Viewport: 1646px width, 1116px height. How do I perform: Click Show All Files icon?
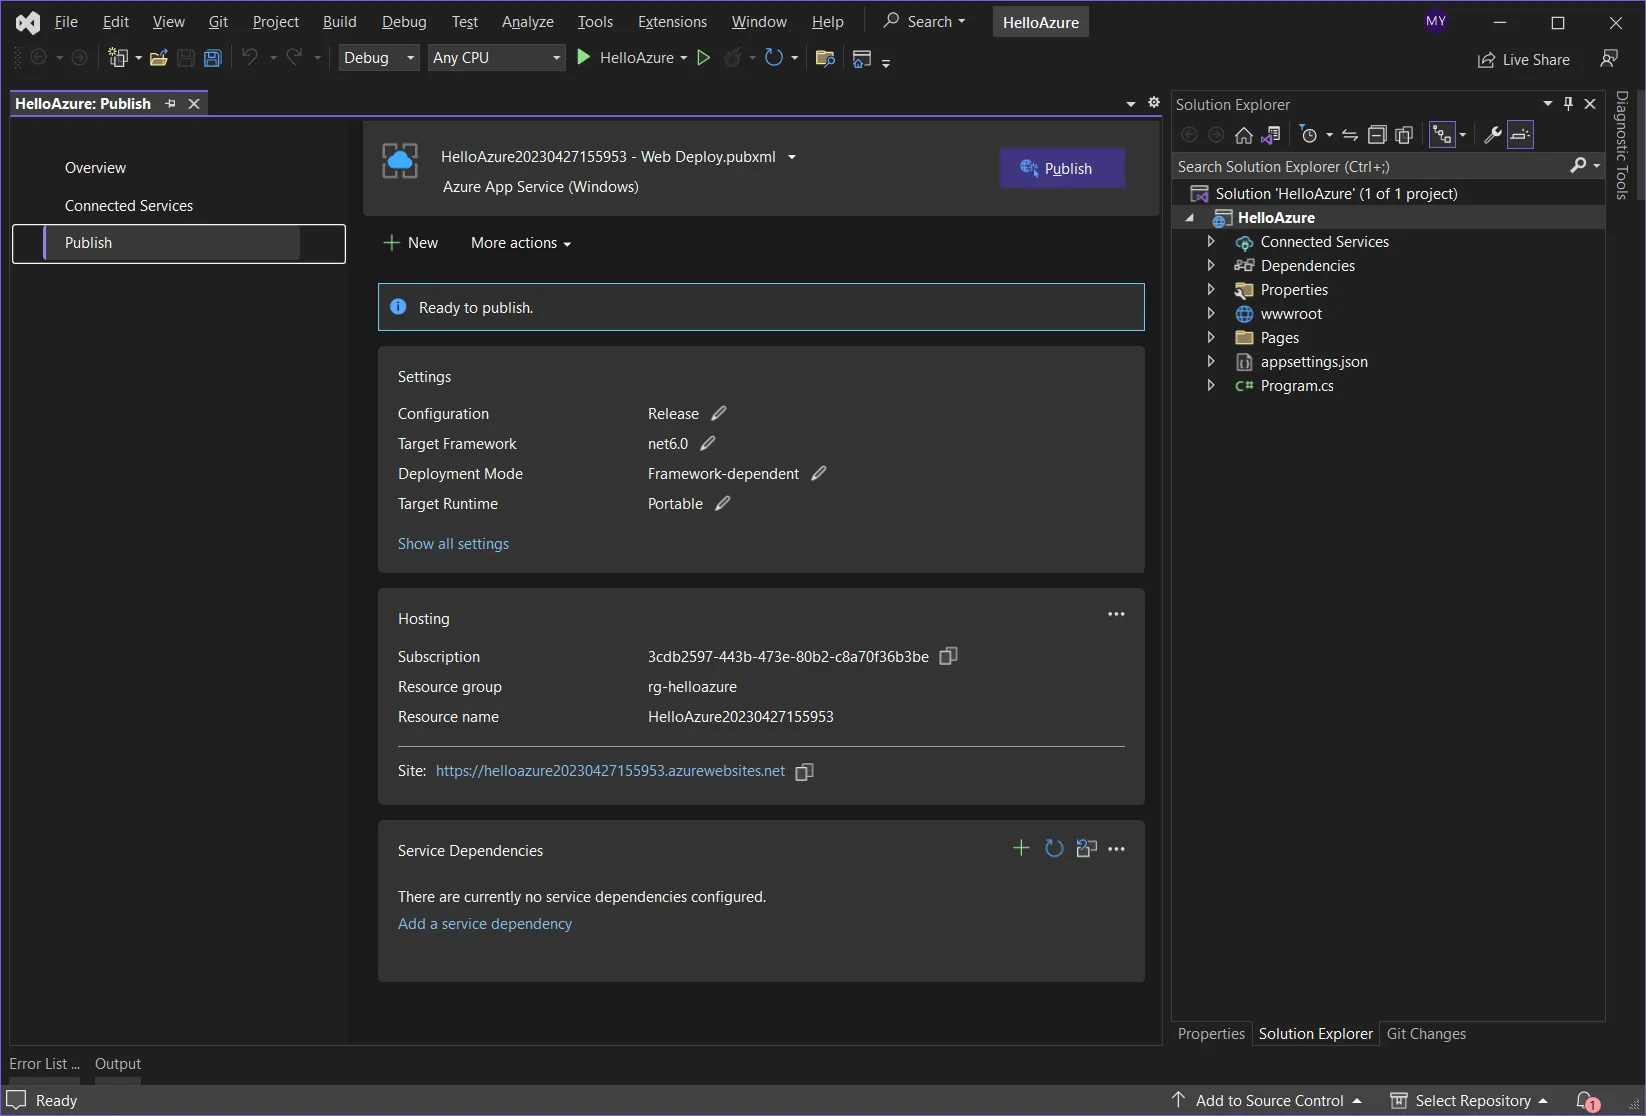pyautogui.click(x=1404, y=135)
